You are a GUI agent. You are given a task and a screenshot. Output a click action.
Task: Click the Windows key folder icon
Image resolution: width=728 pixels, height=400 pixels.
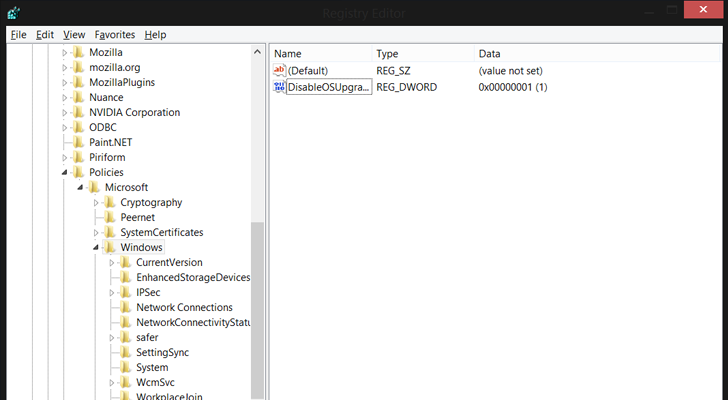point(110,247)
